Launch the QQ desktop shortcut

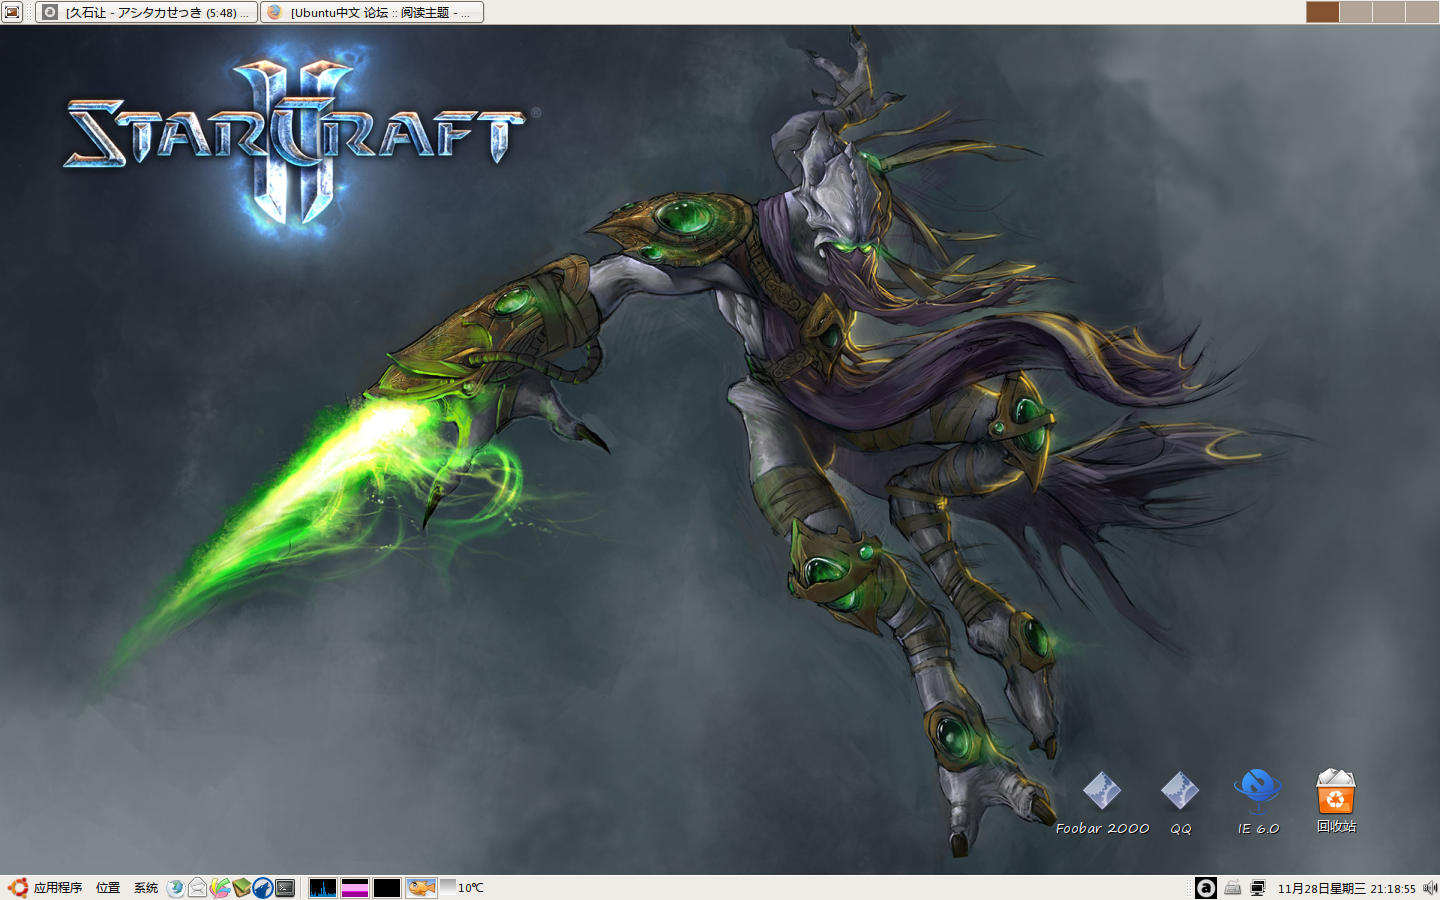[x=1180, y=803]
